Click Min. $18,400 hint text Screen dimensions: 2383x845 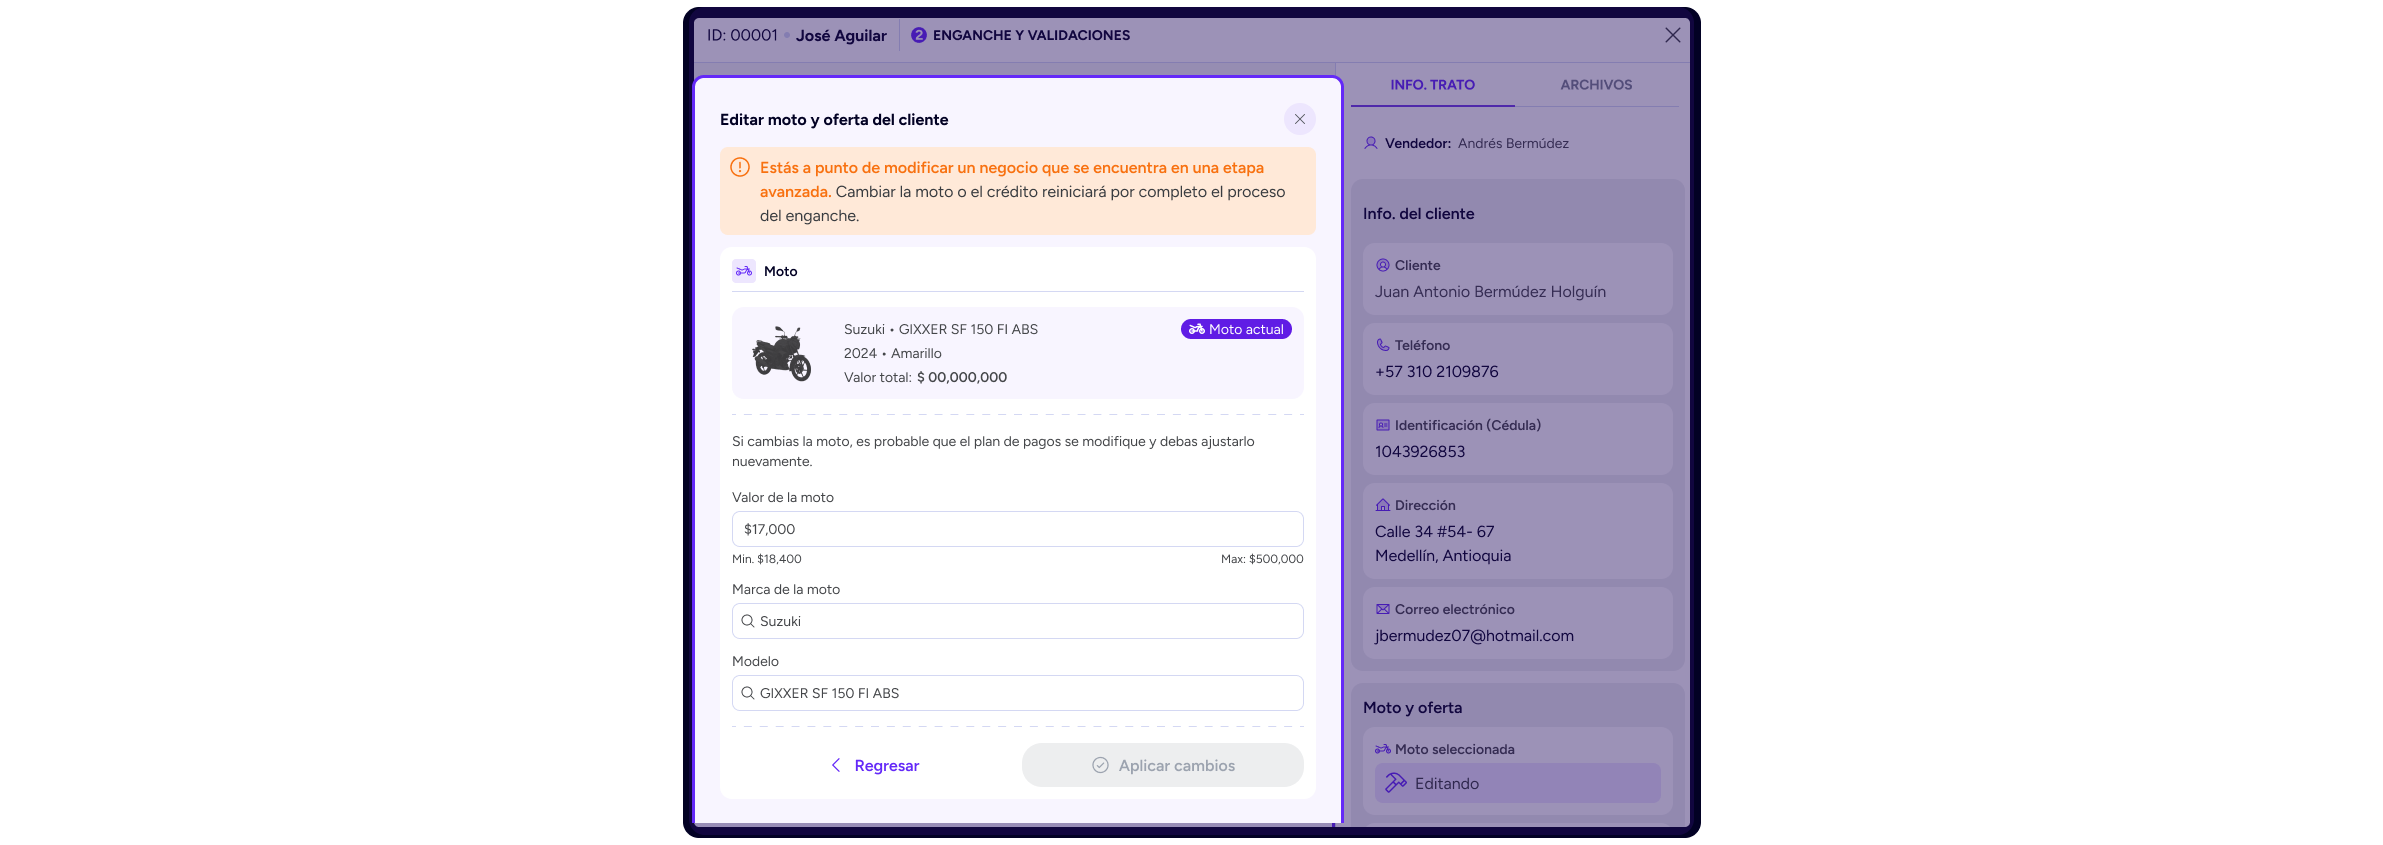pos(766,559)
